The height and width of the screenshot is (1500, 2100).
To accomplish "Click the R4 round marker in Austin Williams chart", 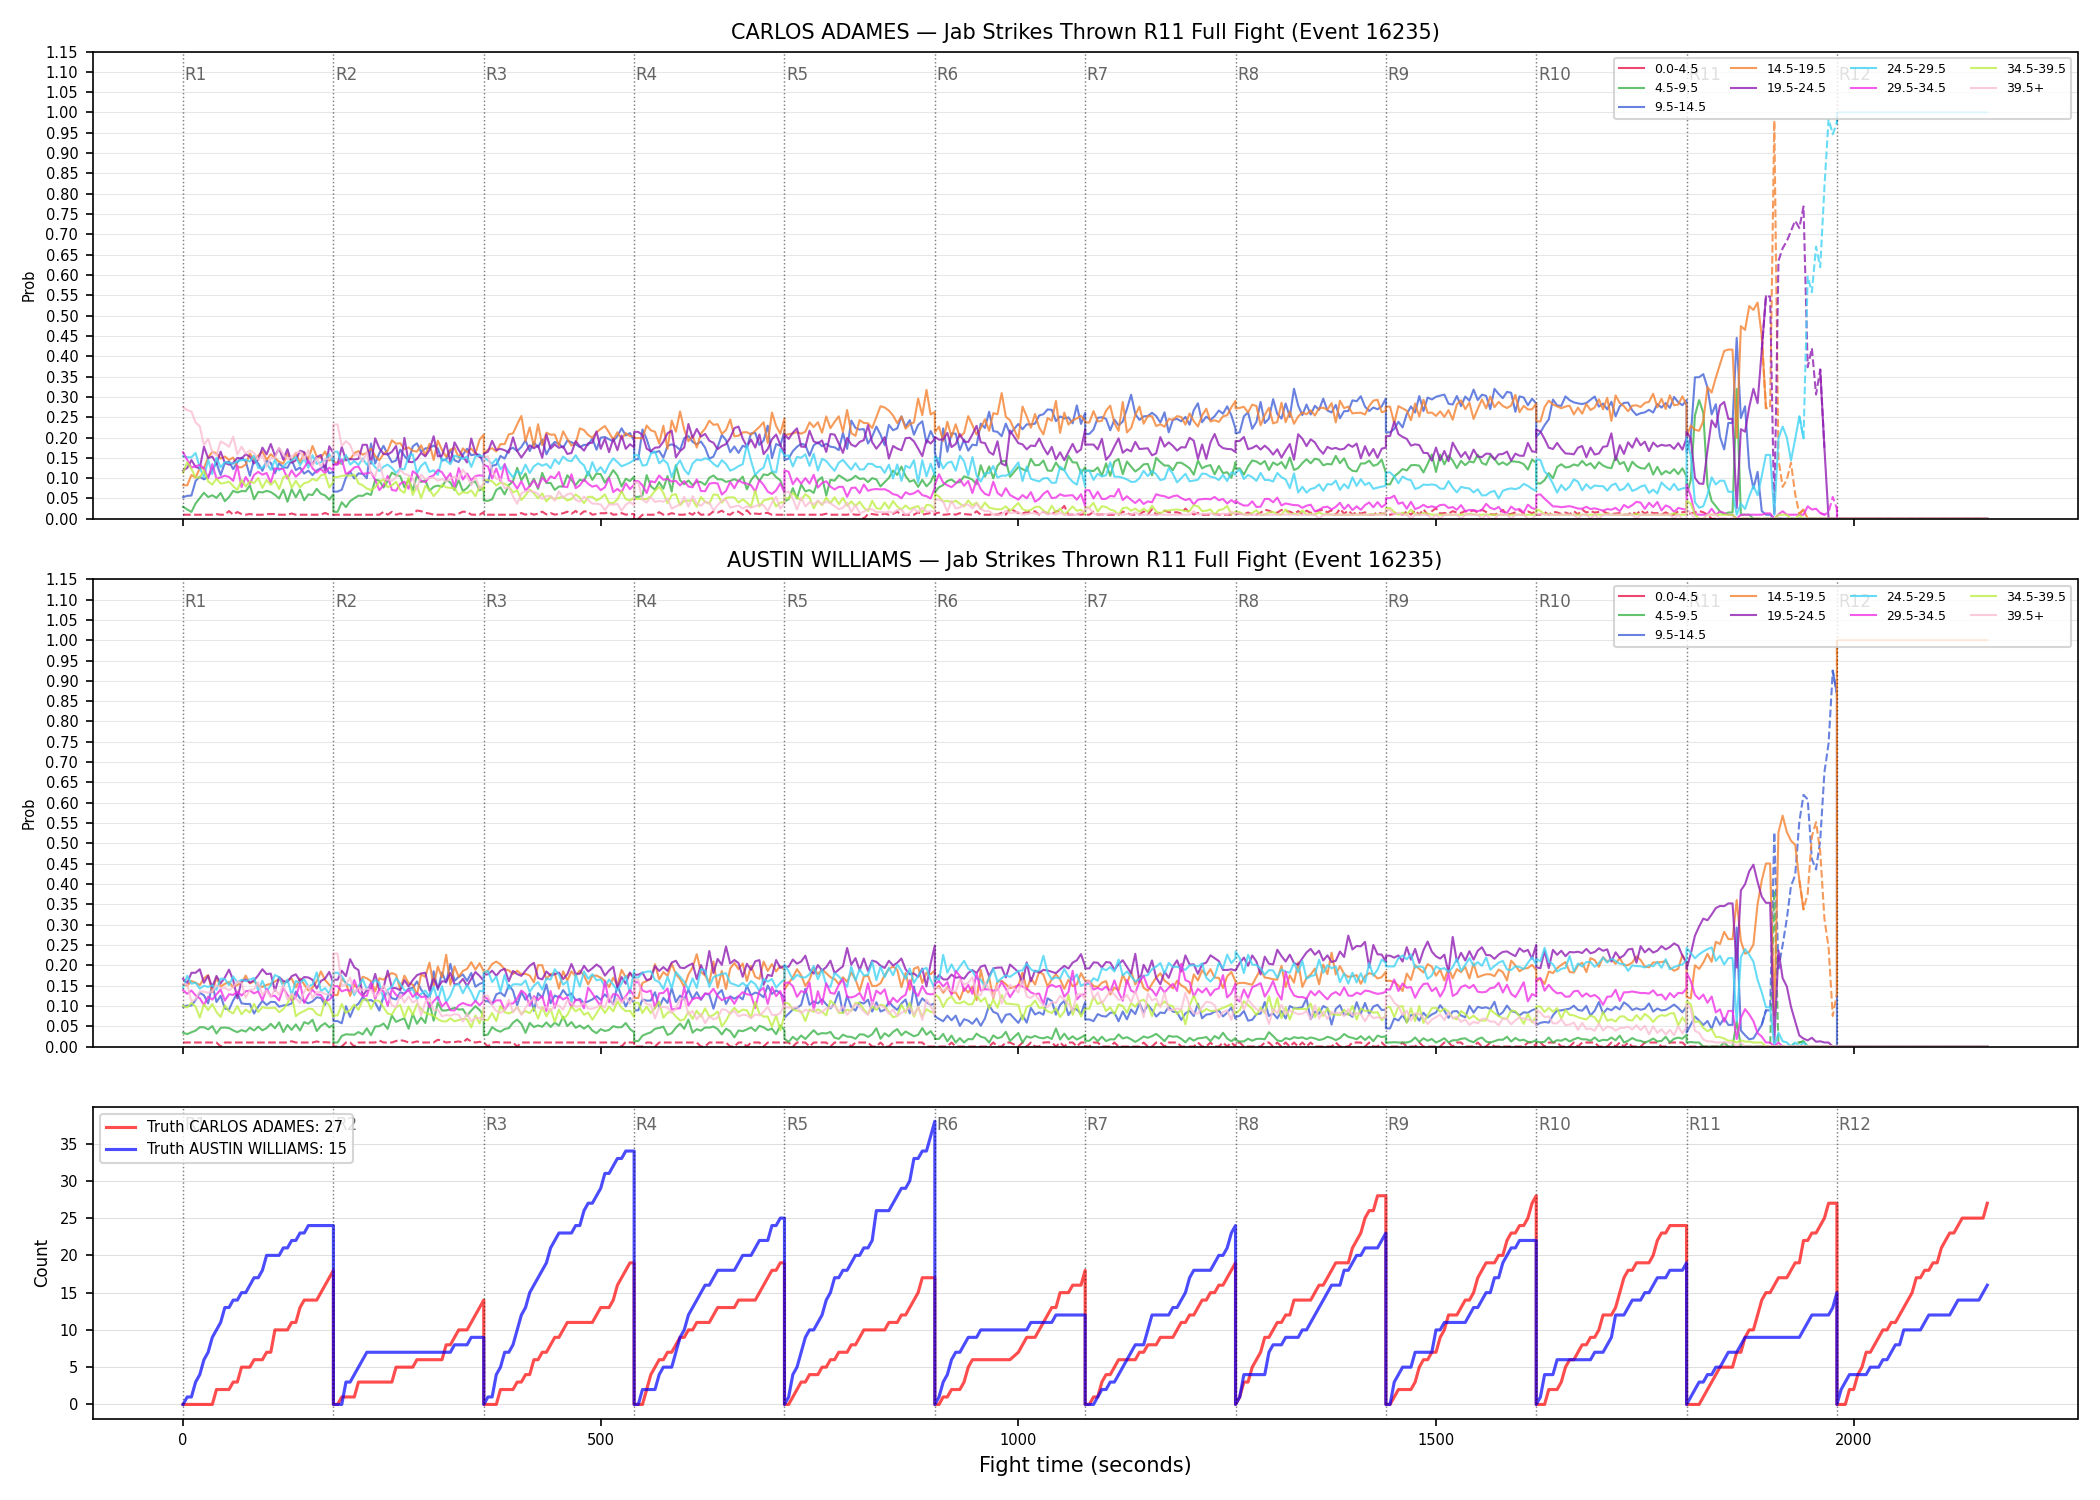I will point(646,601).
